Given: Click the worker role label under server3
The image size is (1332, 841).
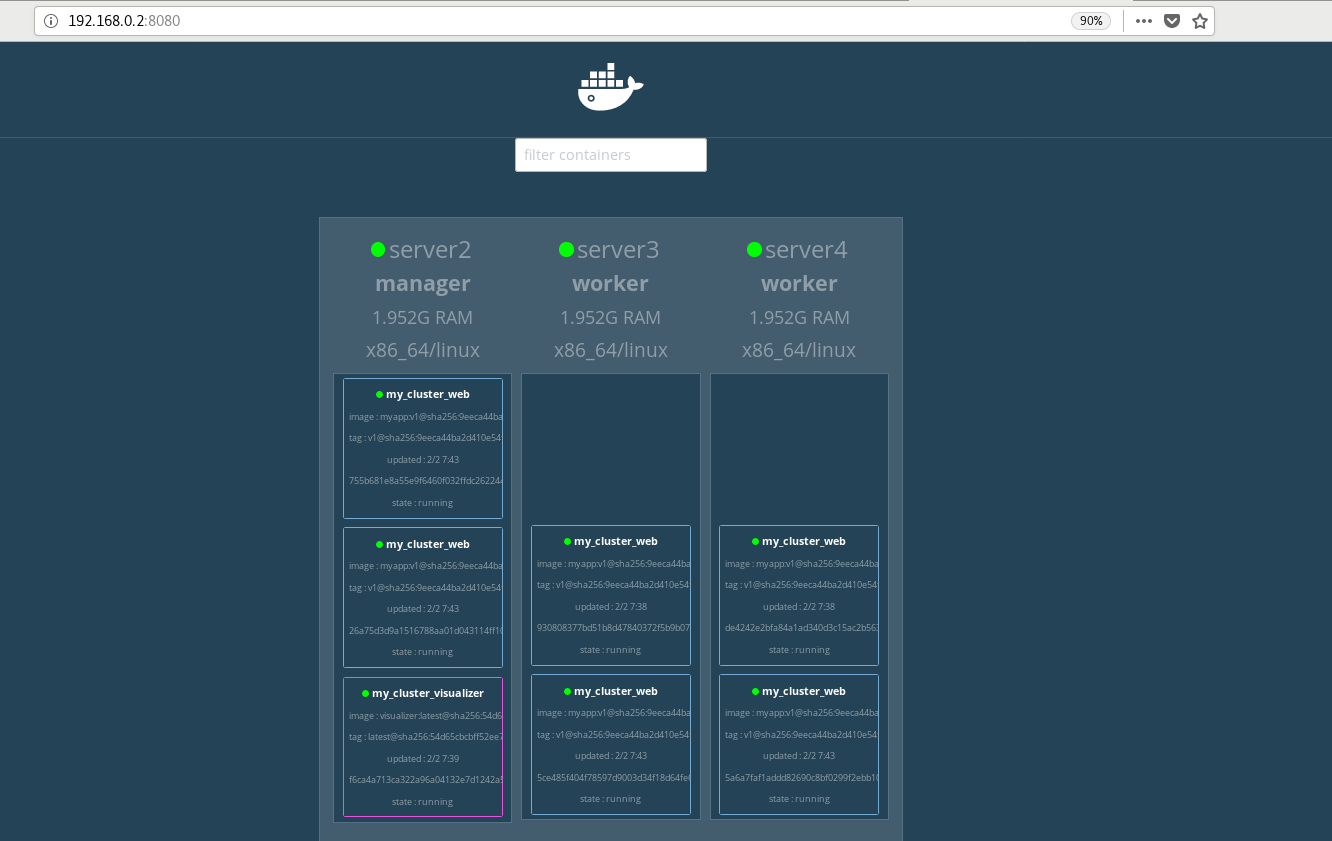Looking at the screenshot, I should (x=611, y=284).
